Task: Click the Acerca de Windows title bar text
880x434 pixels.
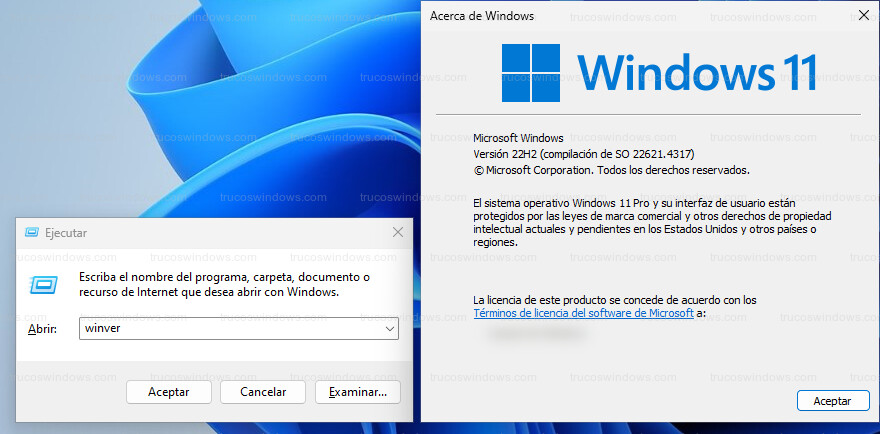Action: pos(482,16)
